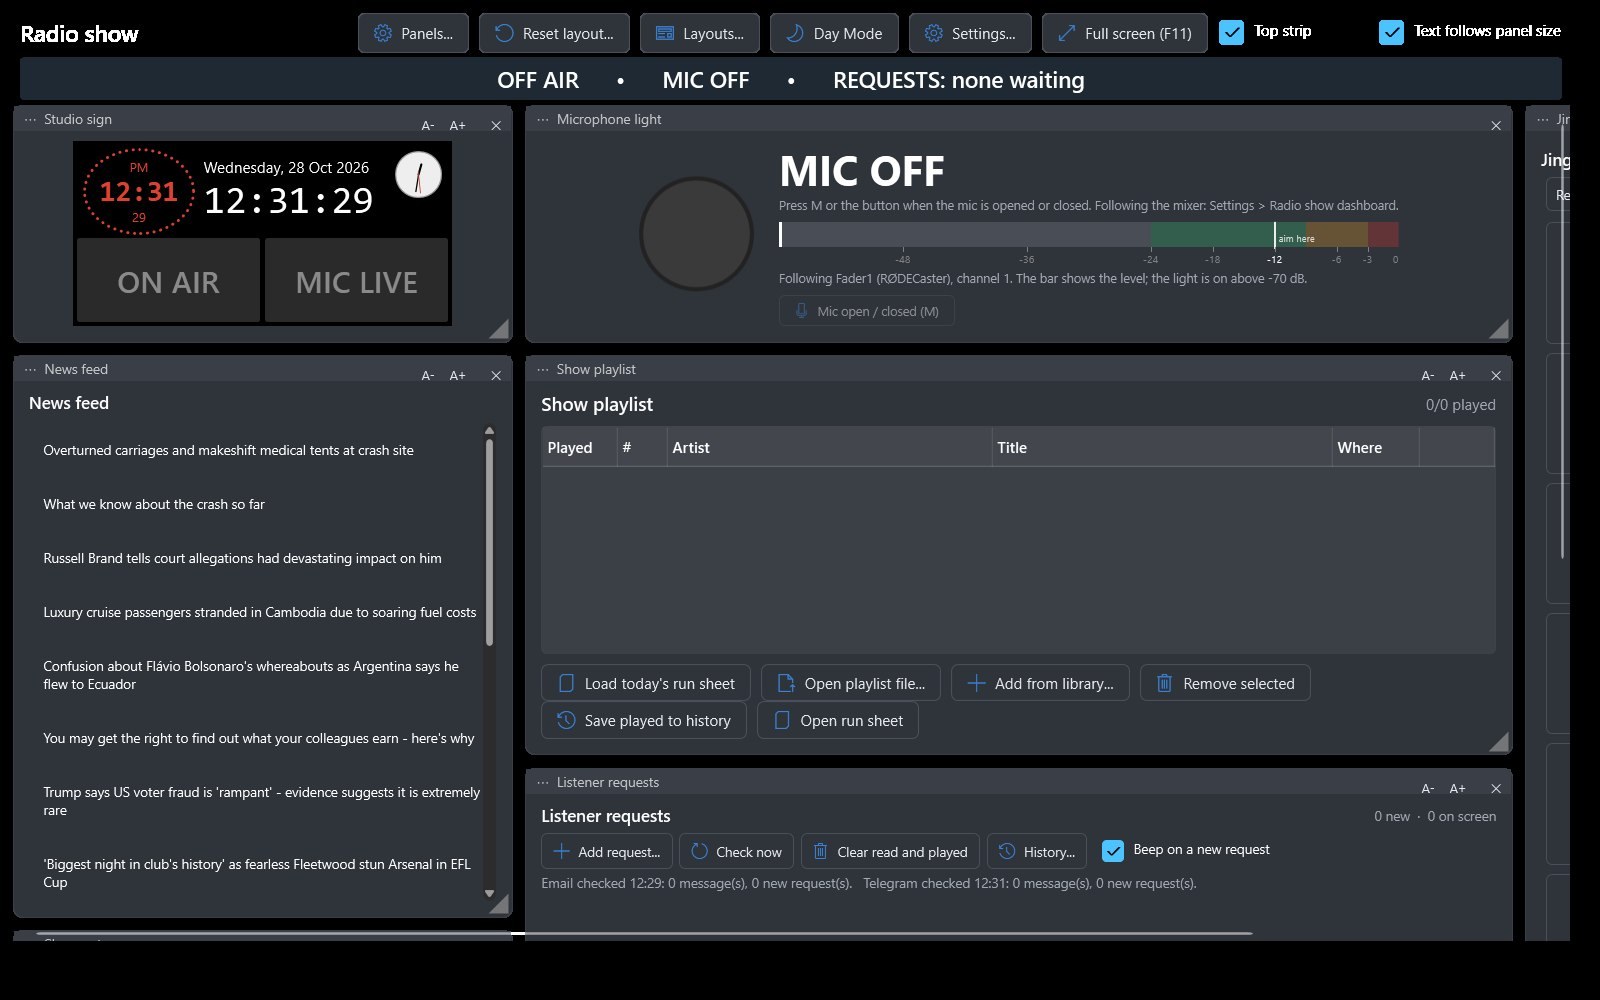Open Russell Brand court headline
Image resolution: width=1600 pixels, height=1000 pixels.
click(242, 558)
